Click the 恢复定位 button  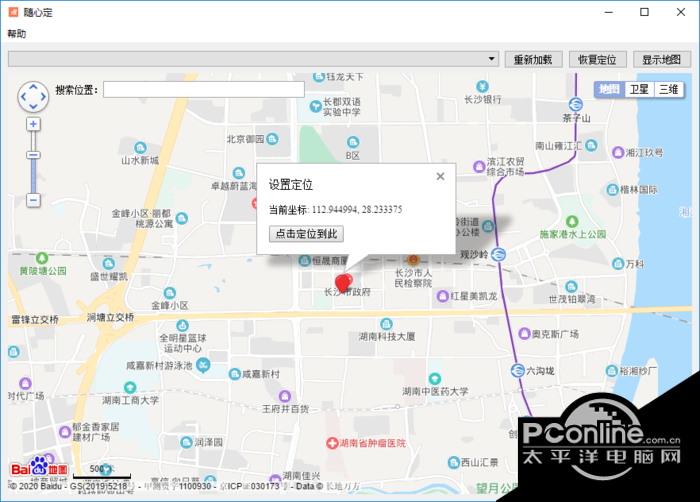(597, 59)
